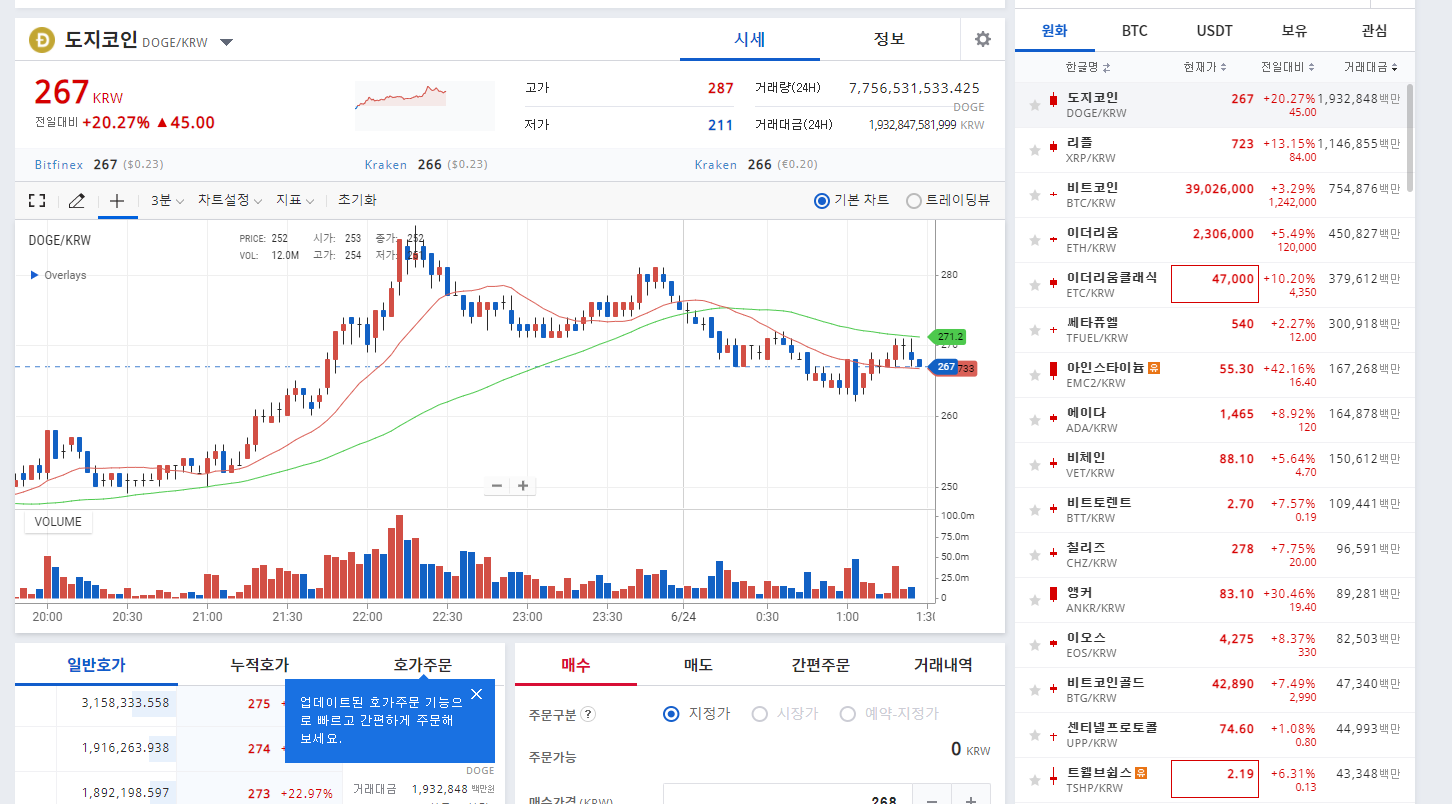Open the DOGE/KRW market dropdown arrow

pyautogui.click(x=226, y=42)
